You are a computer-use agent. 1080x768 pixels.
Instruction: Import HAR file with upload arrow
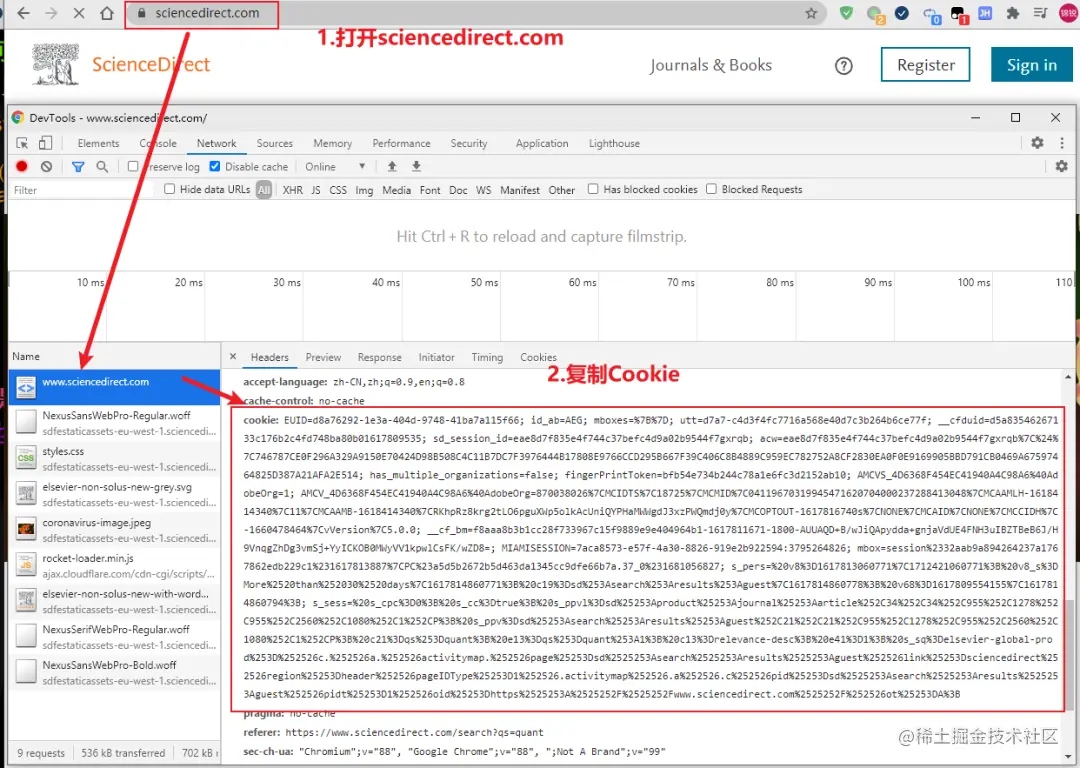392,167
